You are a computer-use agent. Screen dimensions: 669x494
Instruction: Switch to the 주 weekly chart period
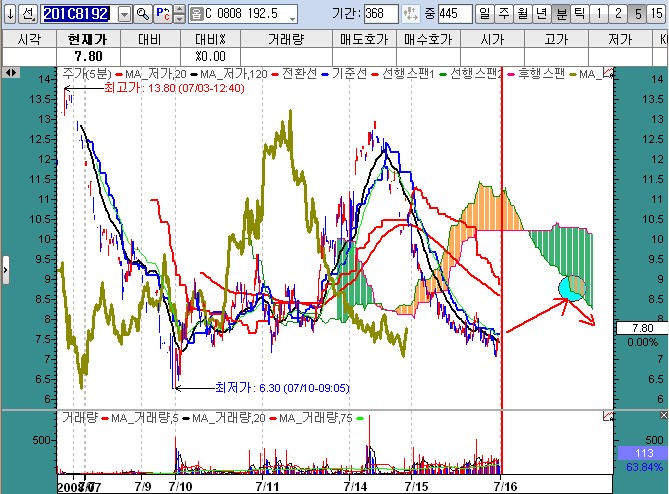coord(503,15)
